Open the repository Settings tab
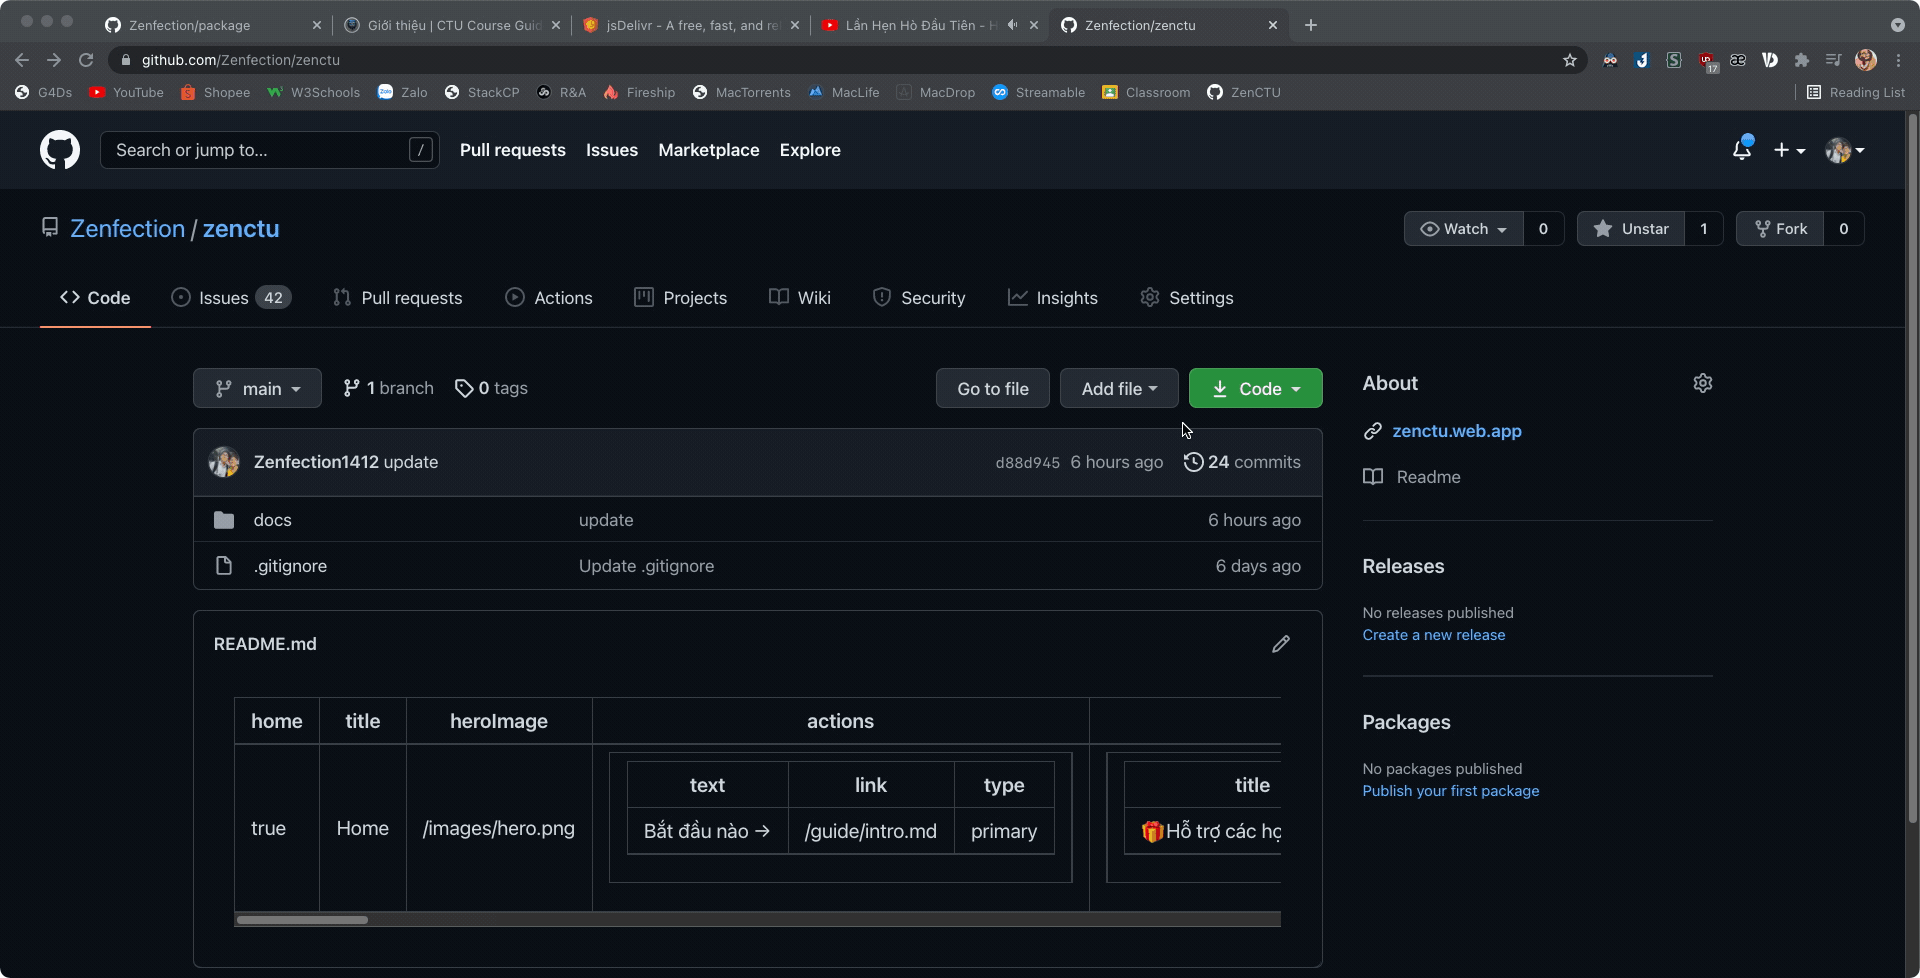Viewport: 1920px width, 978px height. tap(1187, 298)
